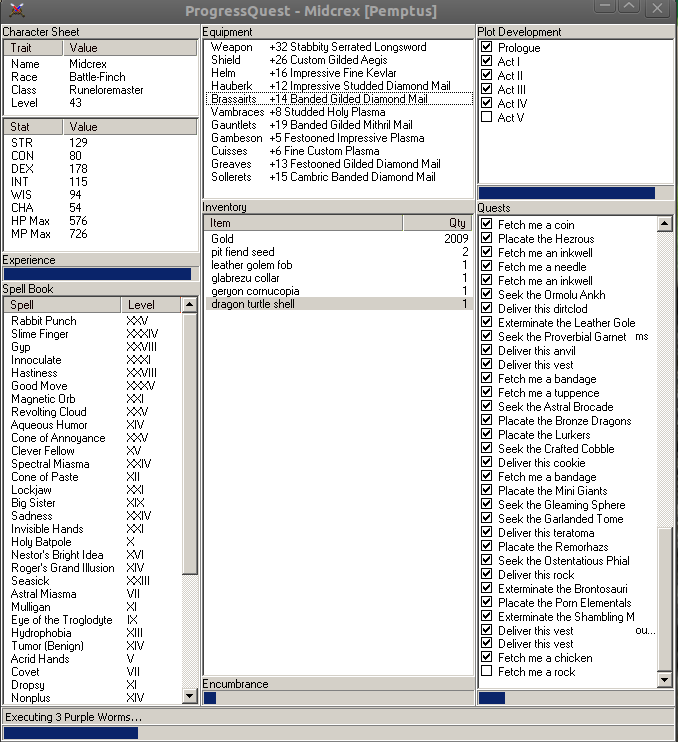Click the spell Level column header
The height and width of the screenshot is (742, 678).
point(151,305)
